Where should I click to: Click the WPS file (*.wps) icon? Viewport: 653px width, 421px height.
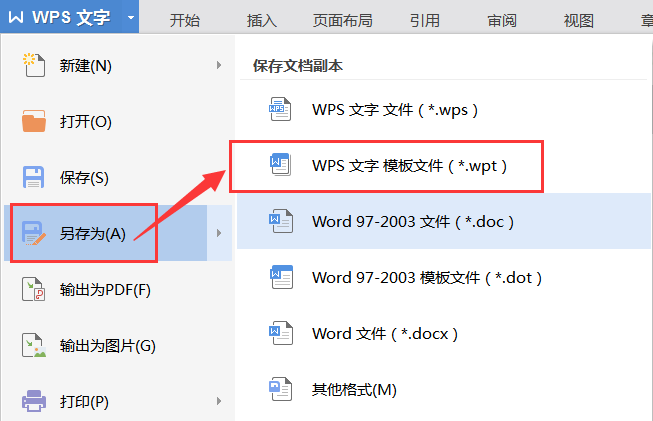point(280,109)
